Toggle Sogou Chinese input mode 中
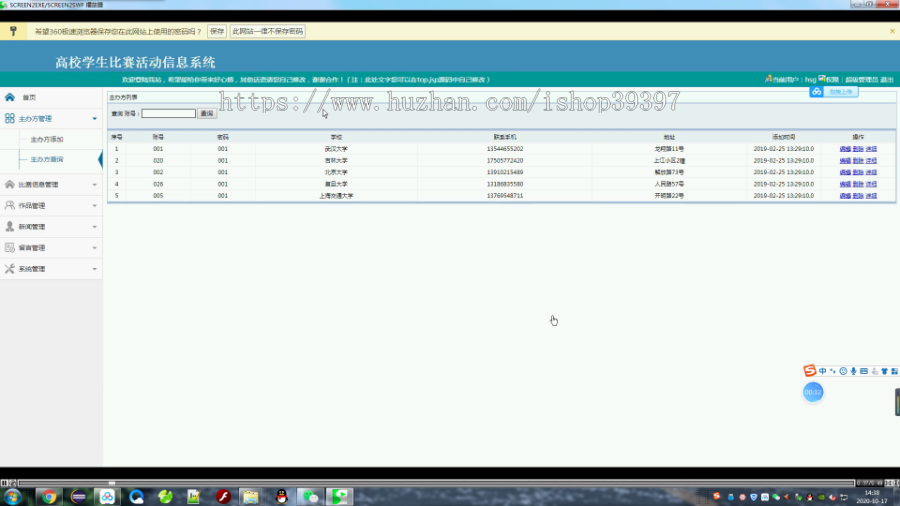Image resolution: width=900 pixels, height=506 pixels. [823, 371]
